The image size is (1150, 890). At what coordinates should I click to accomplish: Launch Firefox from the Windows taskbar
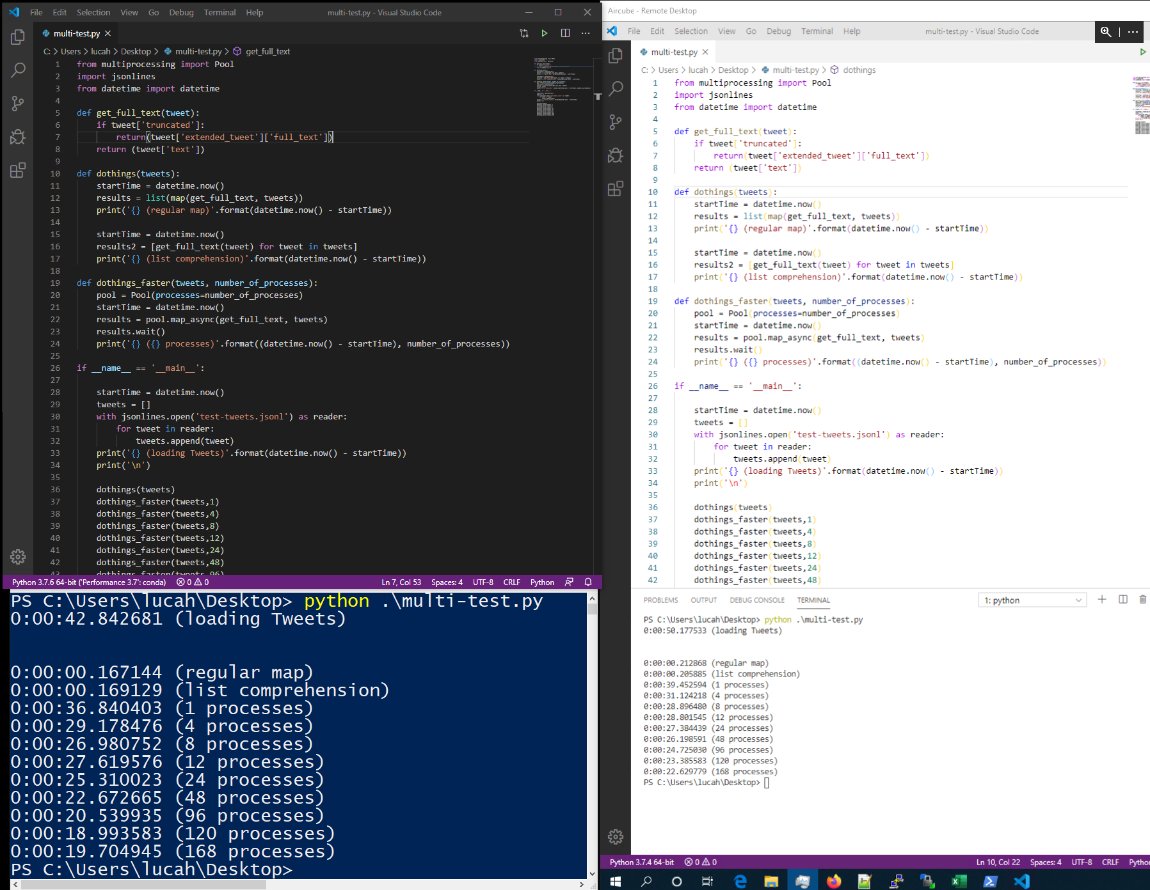pyautogui.click(x=833, y=881)
